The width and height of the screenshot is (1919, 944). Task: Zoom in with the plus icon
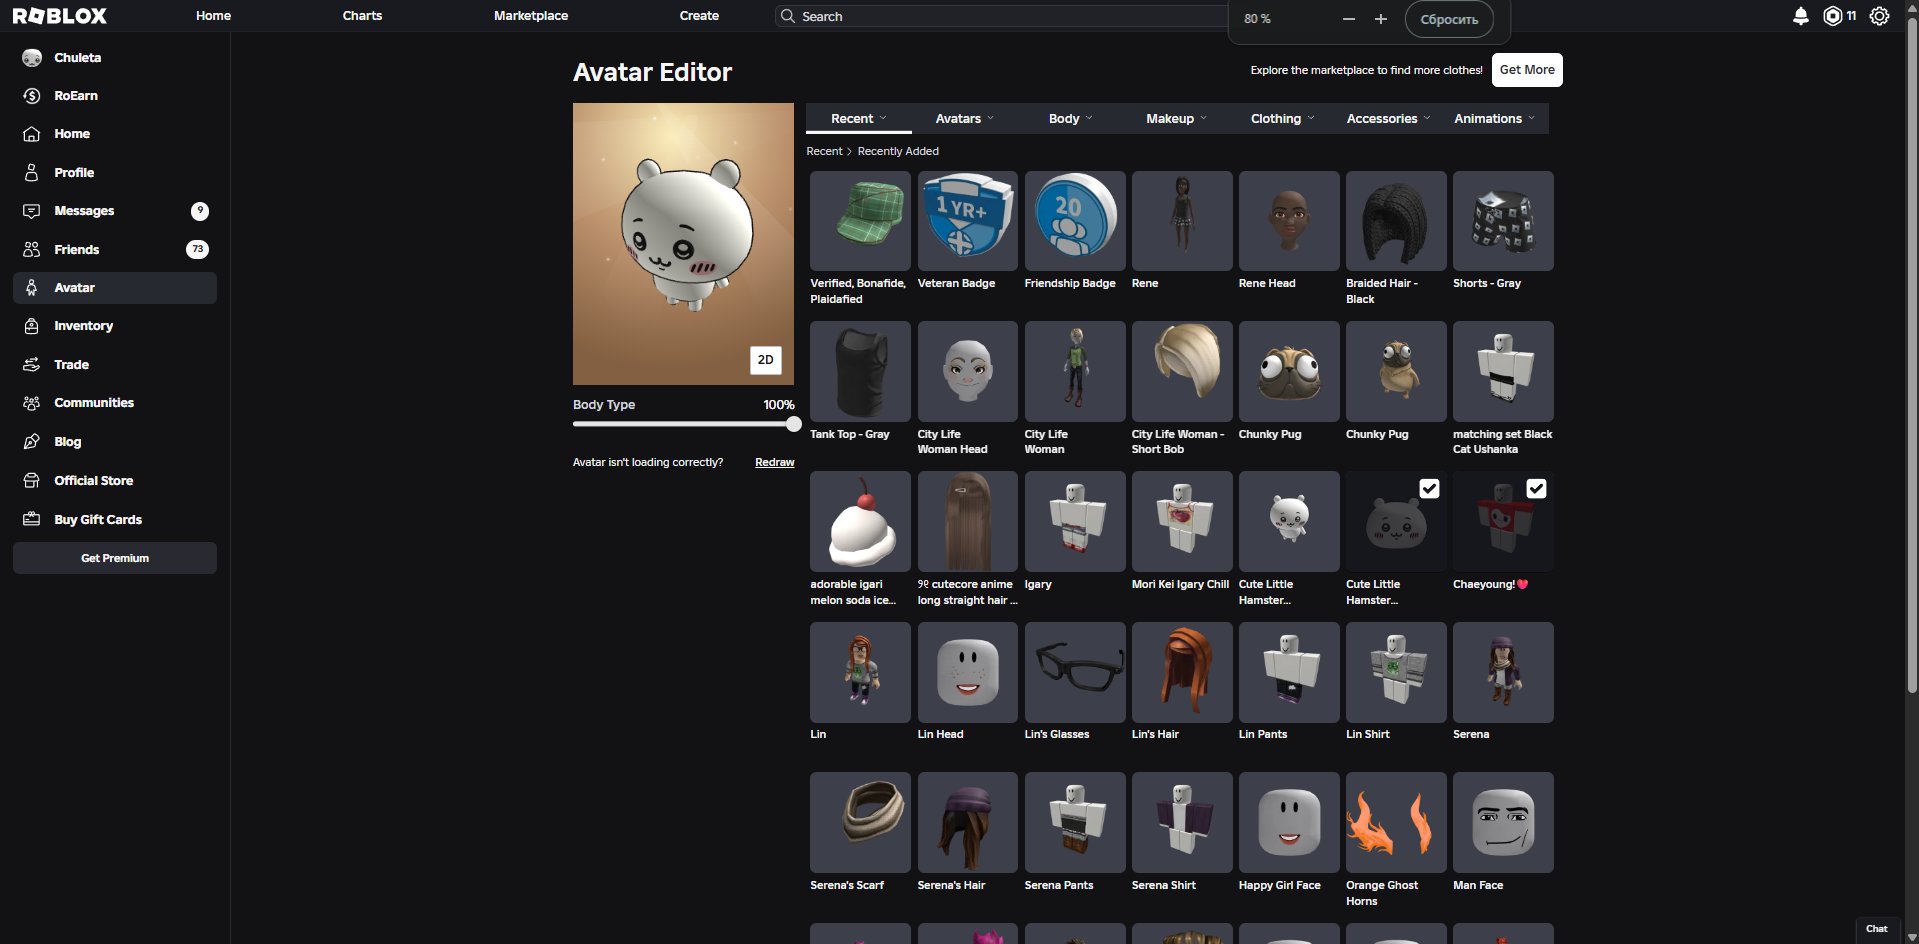[x=1381, y=19]
